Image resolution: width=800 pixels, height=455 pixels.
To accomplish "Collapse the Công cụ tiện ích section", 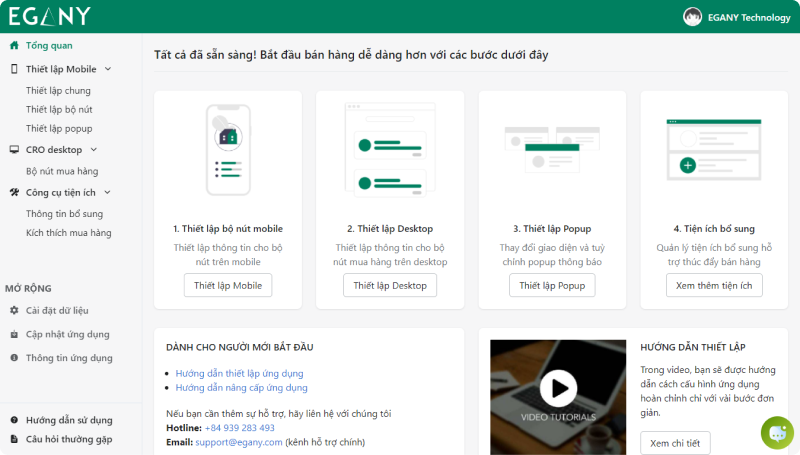I will [x=107, y=192].
